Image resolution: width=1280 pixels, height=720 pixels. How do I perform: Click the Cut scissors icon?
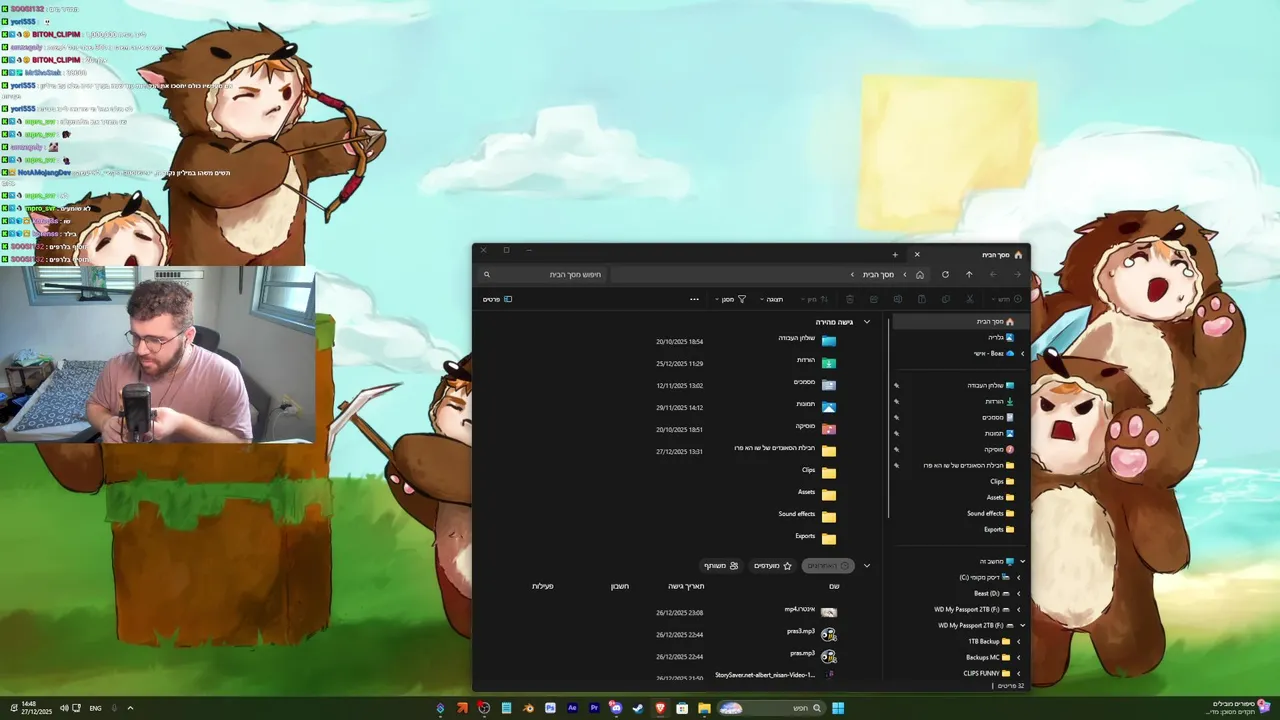[970, 299]
